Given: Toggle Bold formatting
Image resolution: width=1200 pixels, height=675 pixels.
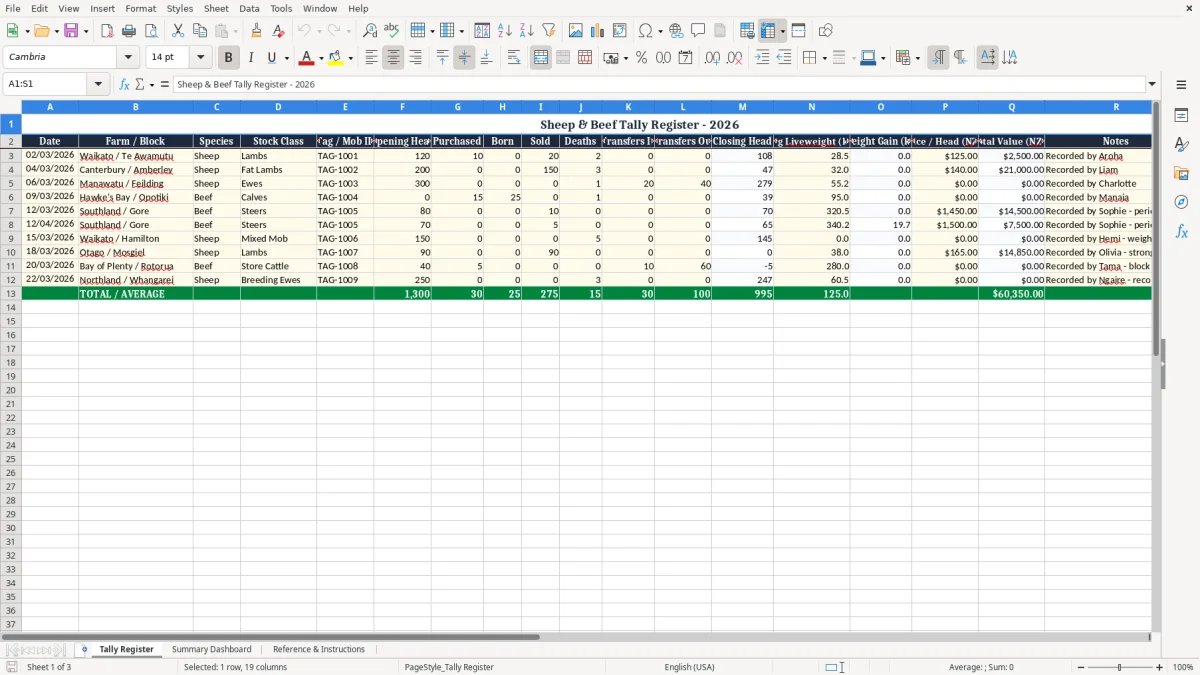Looking at the screenshot, I should 229,58.
